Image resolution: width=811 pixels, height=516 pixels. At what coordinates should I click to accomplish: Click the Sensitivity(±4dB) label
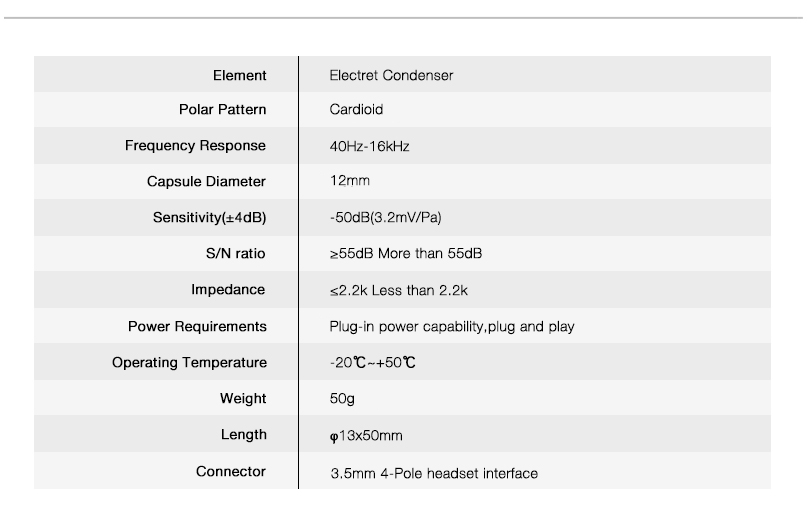coord(209,218)
